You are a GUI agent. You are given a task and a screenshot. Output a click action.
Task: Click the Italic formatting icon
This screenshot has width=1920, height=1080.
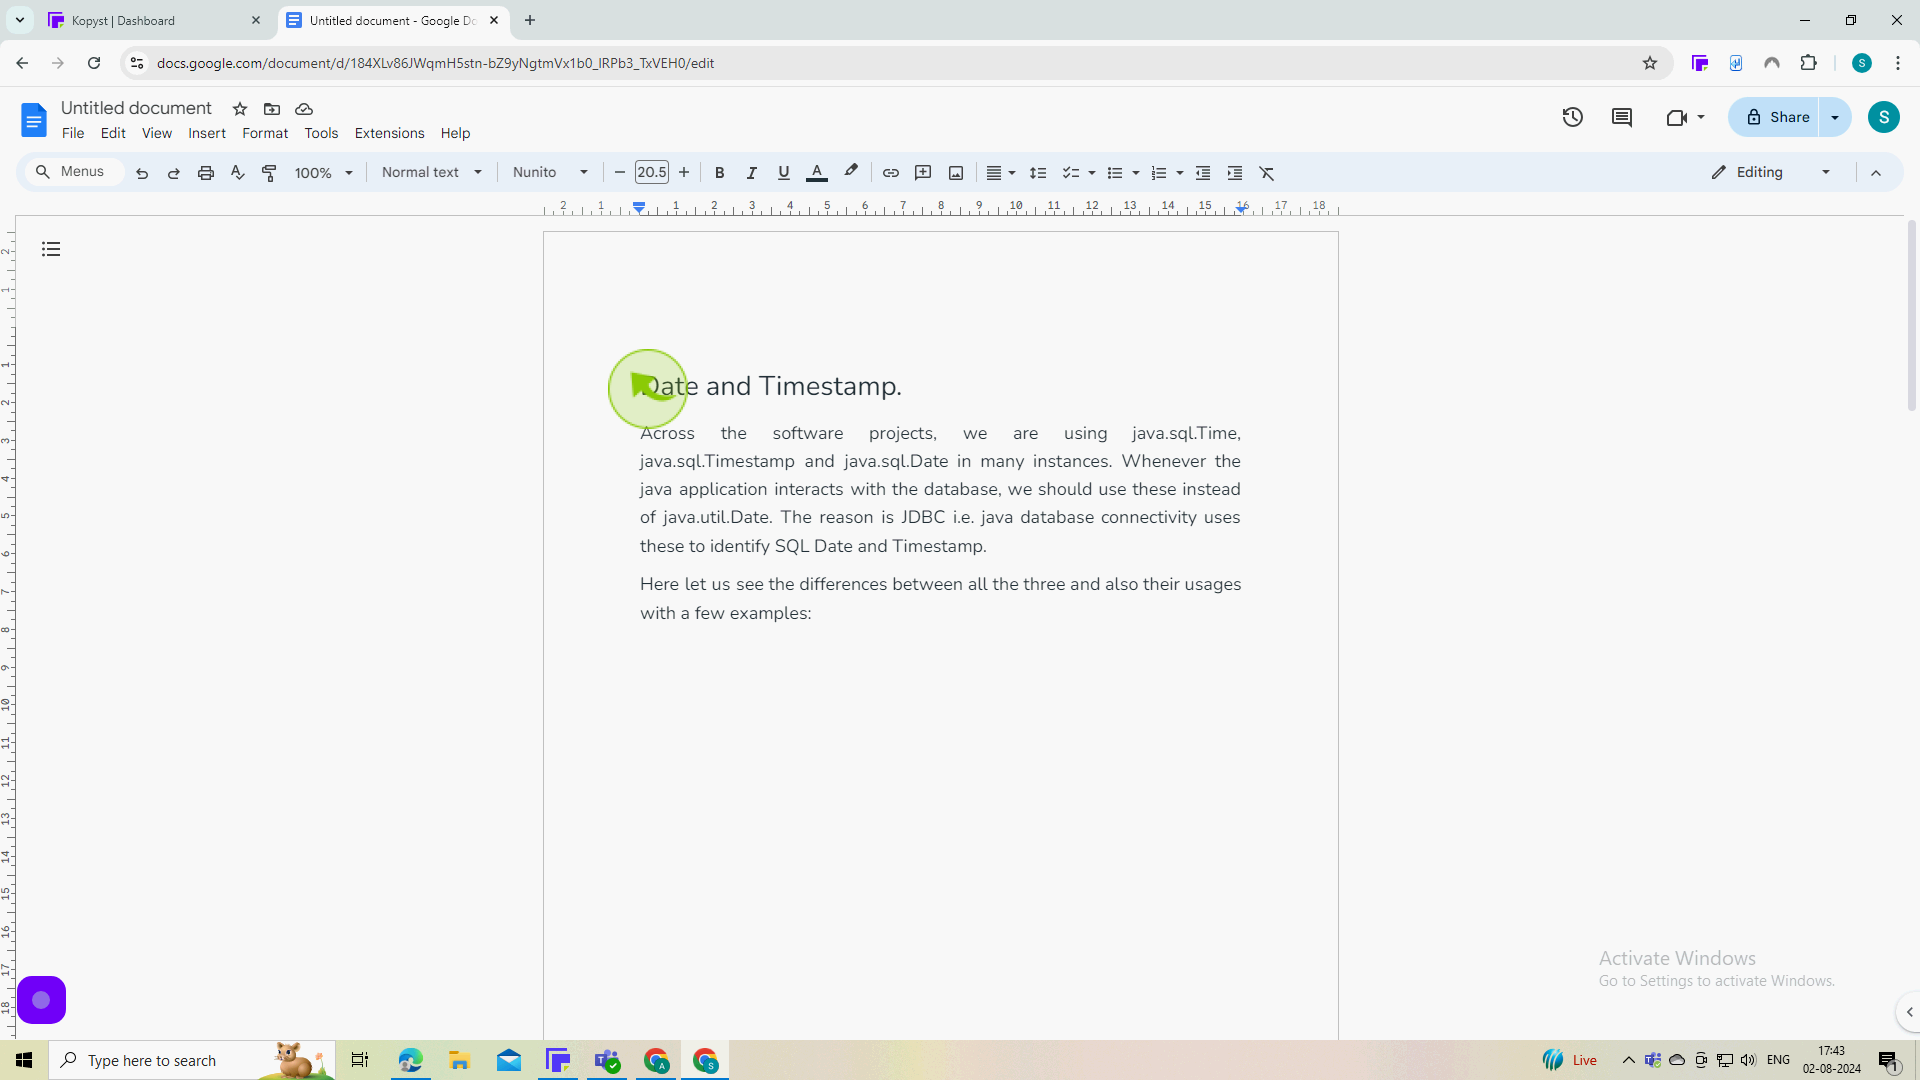click(752, 171)
